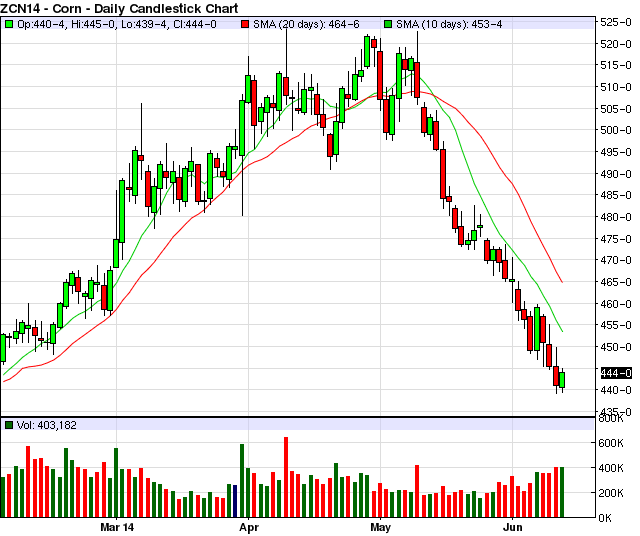This screenshot has width=640, height=536.
Task: Click the 505-0 price axis label
Action: 616,109
